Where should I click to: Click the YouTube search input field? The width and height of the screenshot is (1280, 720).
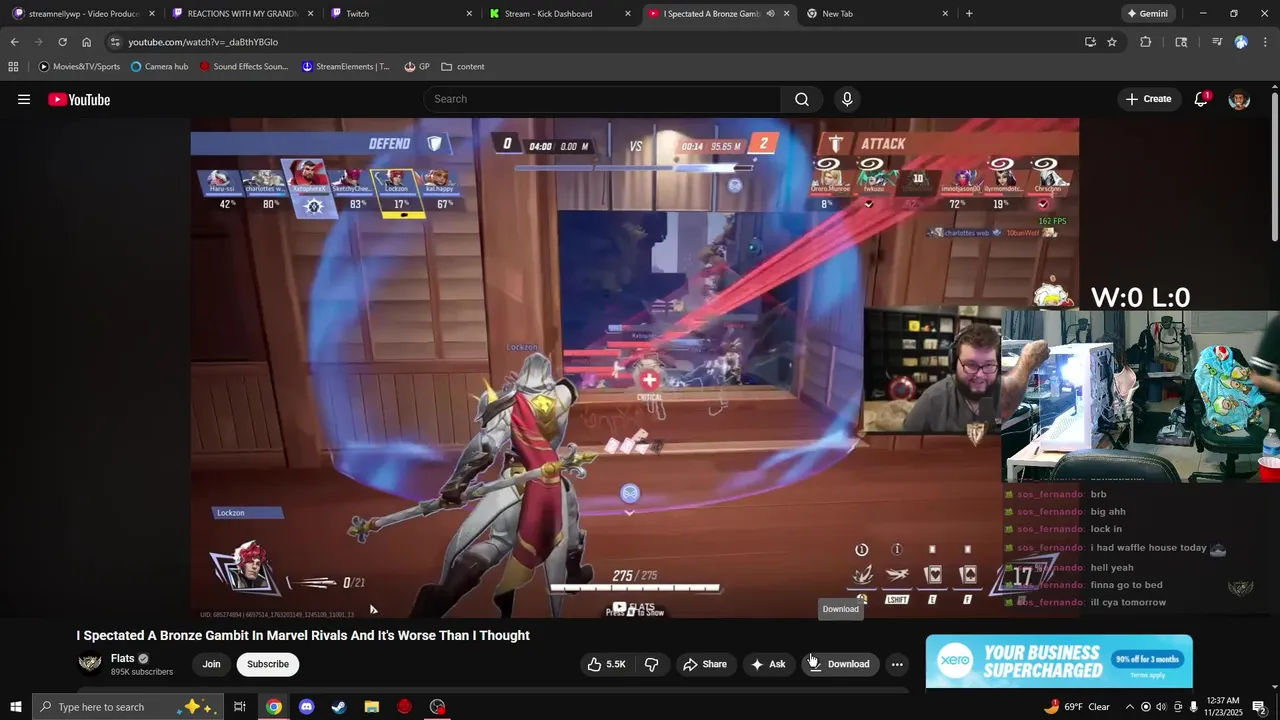coord(602,99)
